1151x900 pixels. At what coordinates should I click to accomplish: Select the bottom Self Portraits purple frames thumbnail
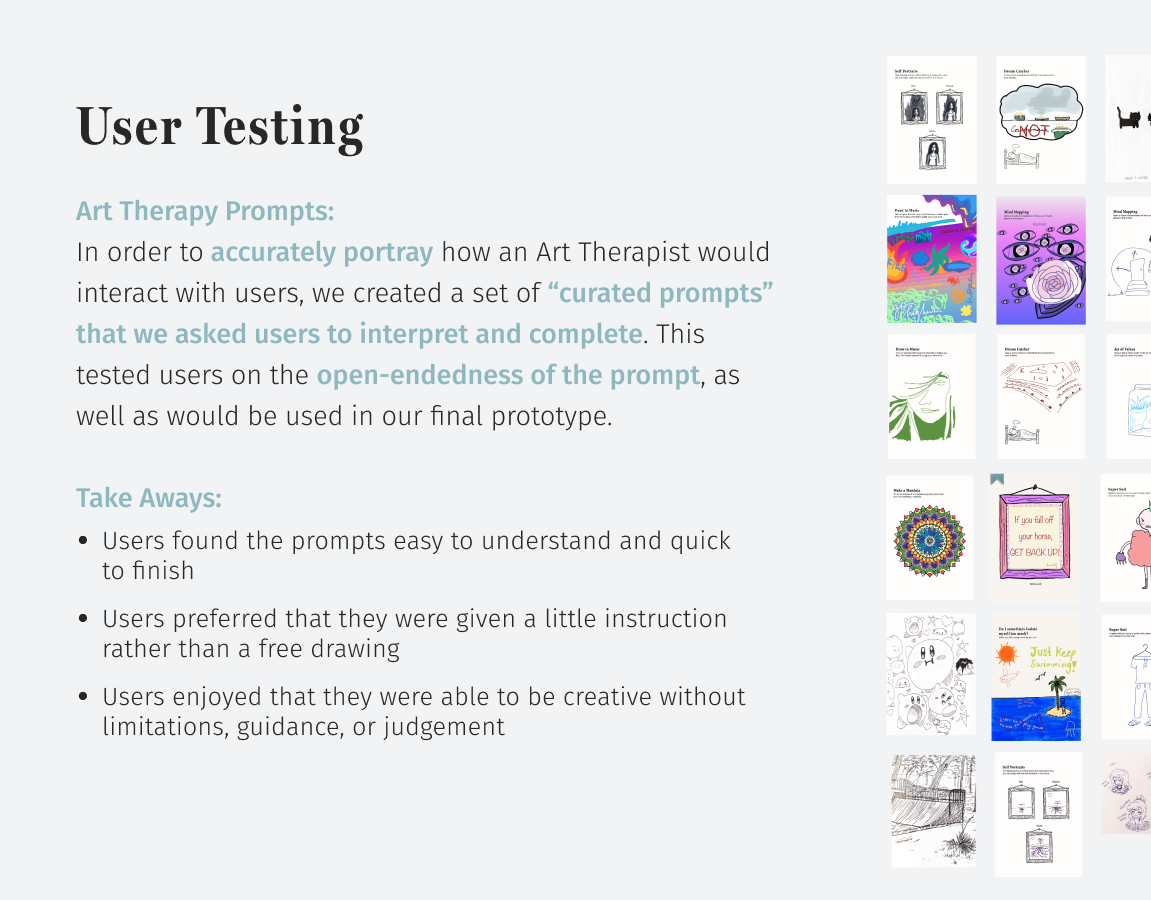(1038, 815)
